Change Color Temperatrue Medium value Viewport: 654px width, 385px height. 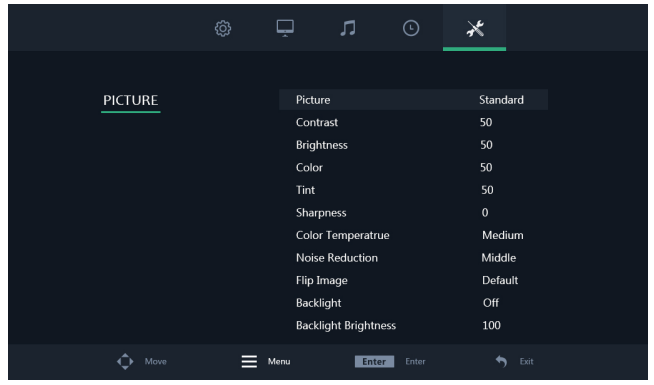(x=503, y=235)
